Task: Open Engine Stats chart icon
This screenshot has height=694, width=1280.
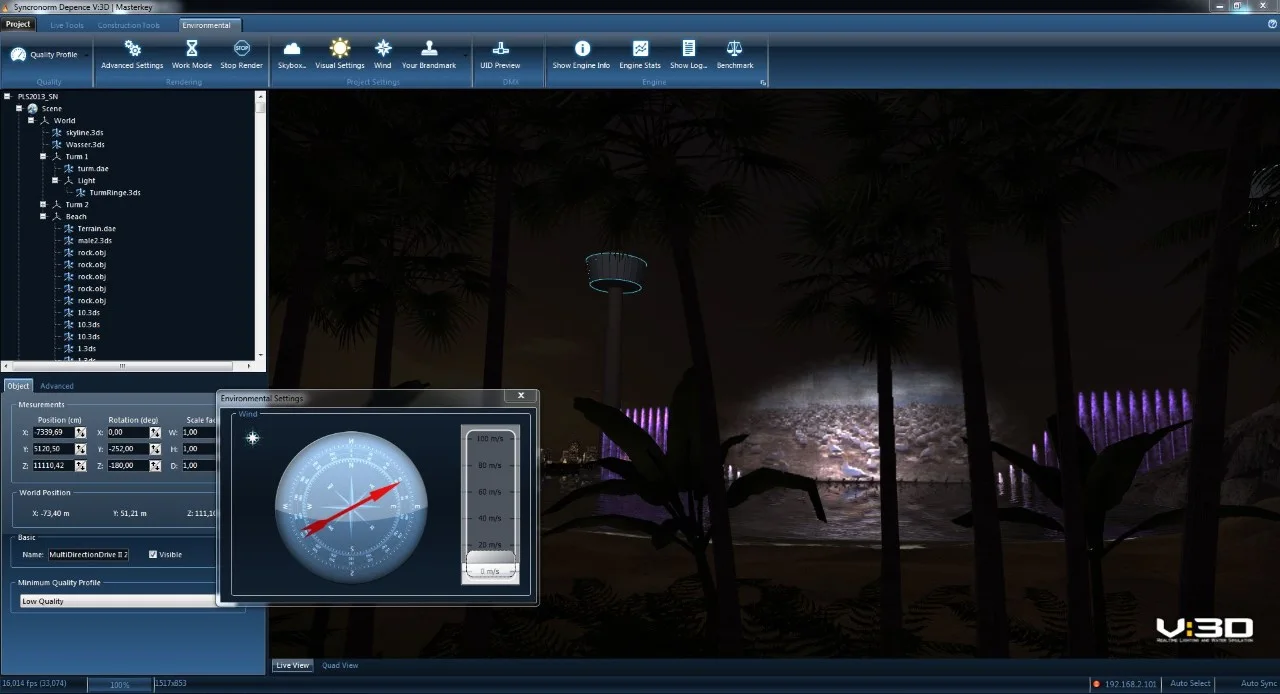Action: (x=640, y=47)
